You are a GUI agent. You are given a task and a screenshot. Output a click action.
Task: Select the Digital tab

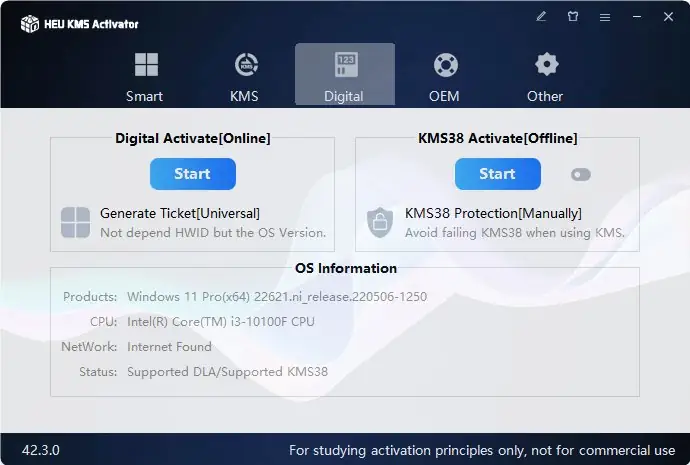point(345,74)
